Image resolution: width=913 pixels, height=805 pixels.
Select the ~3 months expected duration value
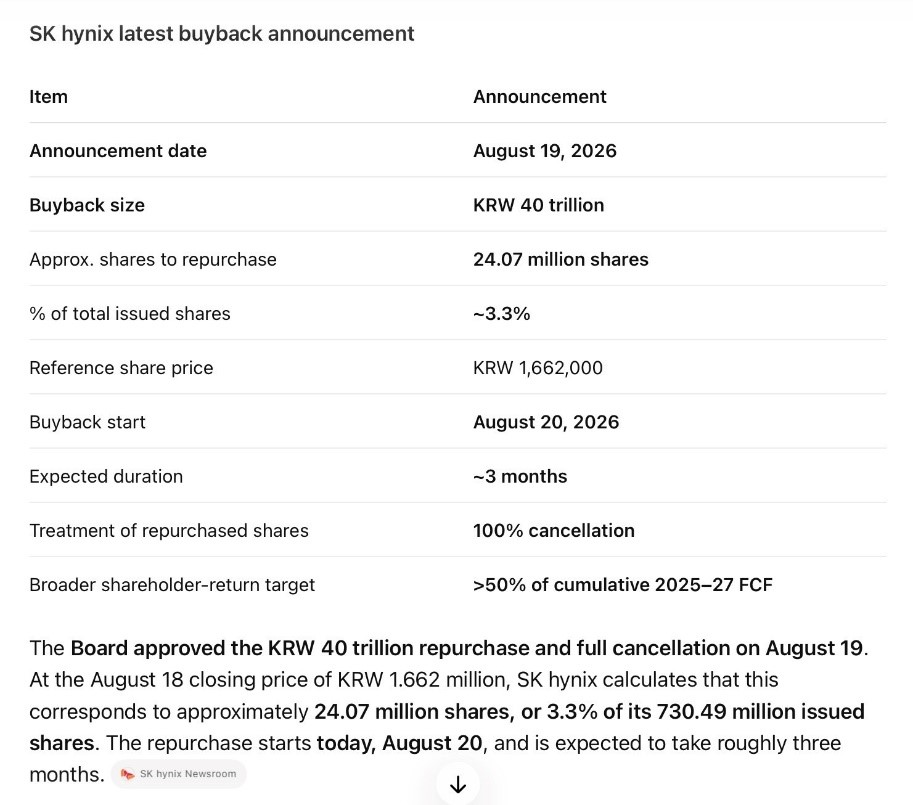520,476
